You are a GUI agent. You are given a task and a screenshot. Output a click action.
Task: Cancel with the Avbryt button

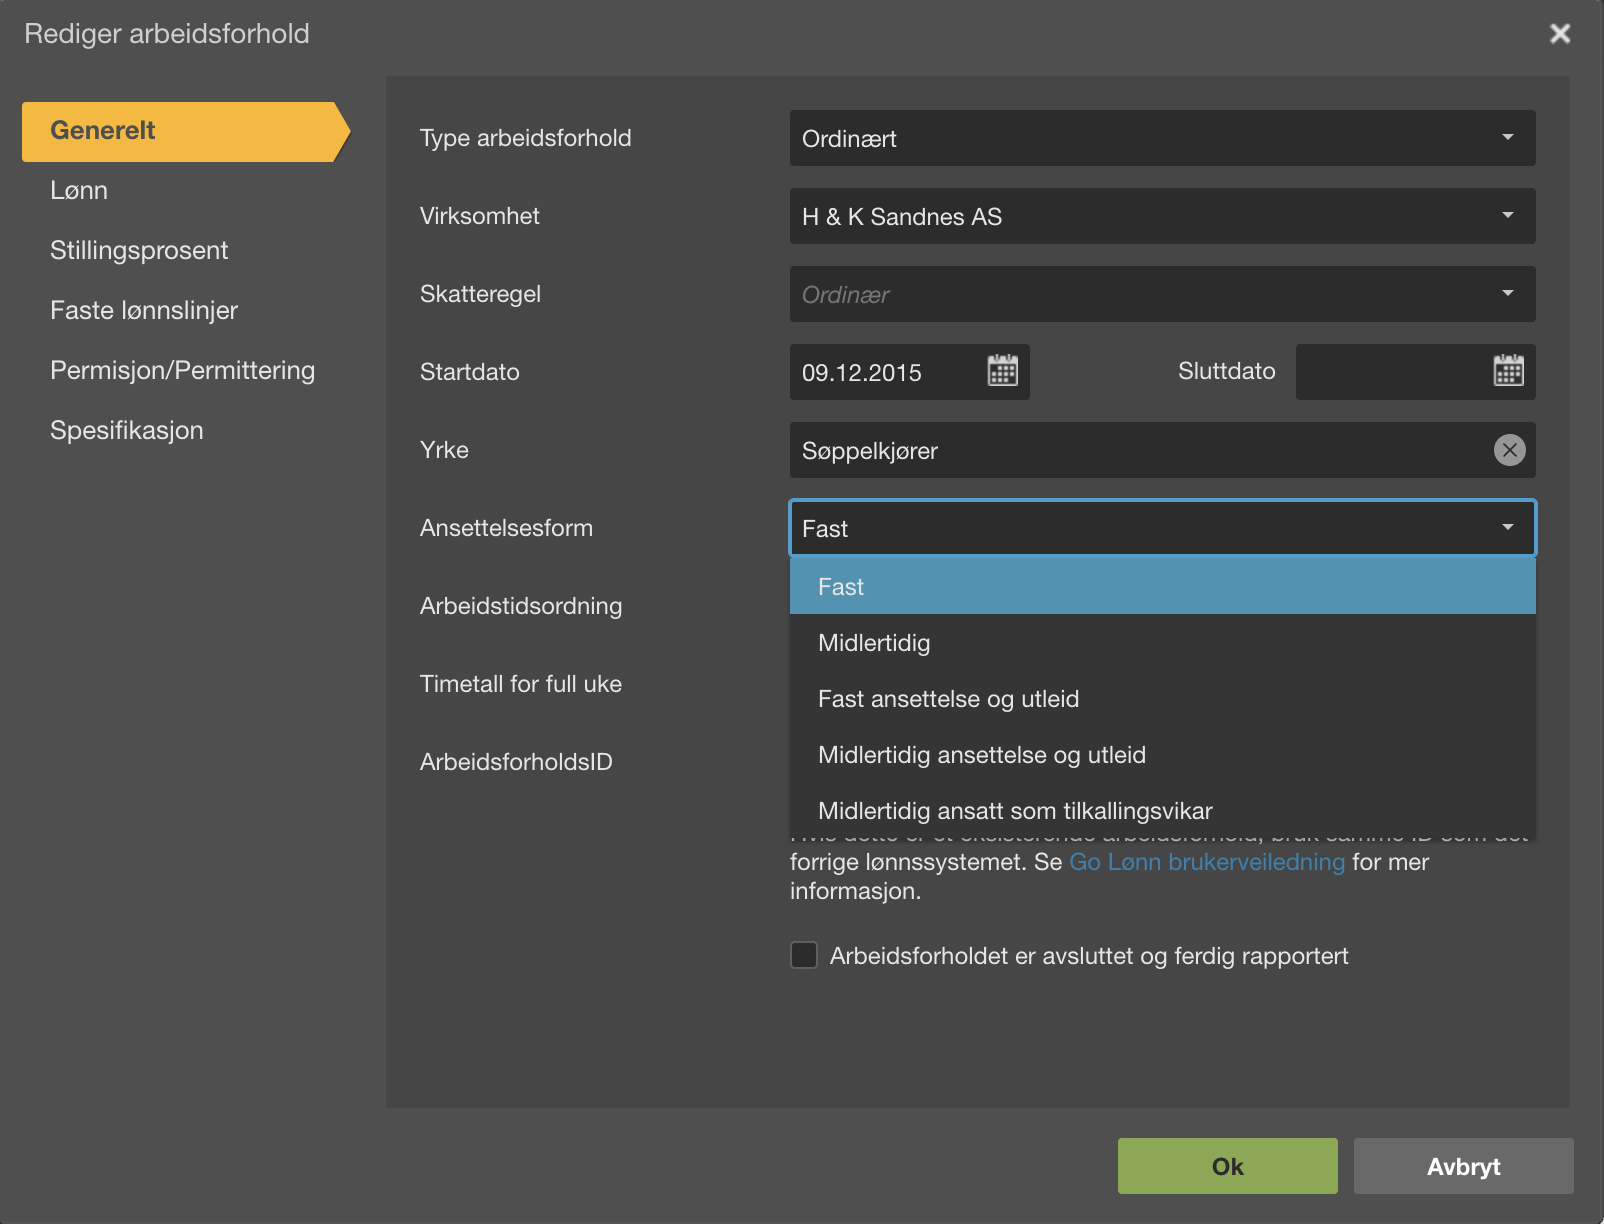pos(1463,1166)
